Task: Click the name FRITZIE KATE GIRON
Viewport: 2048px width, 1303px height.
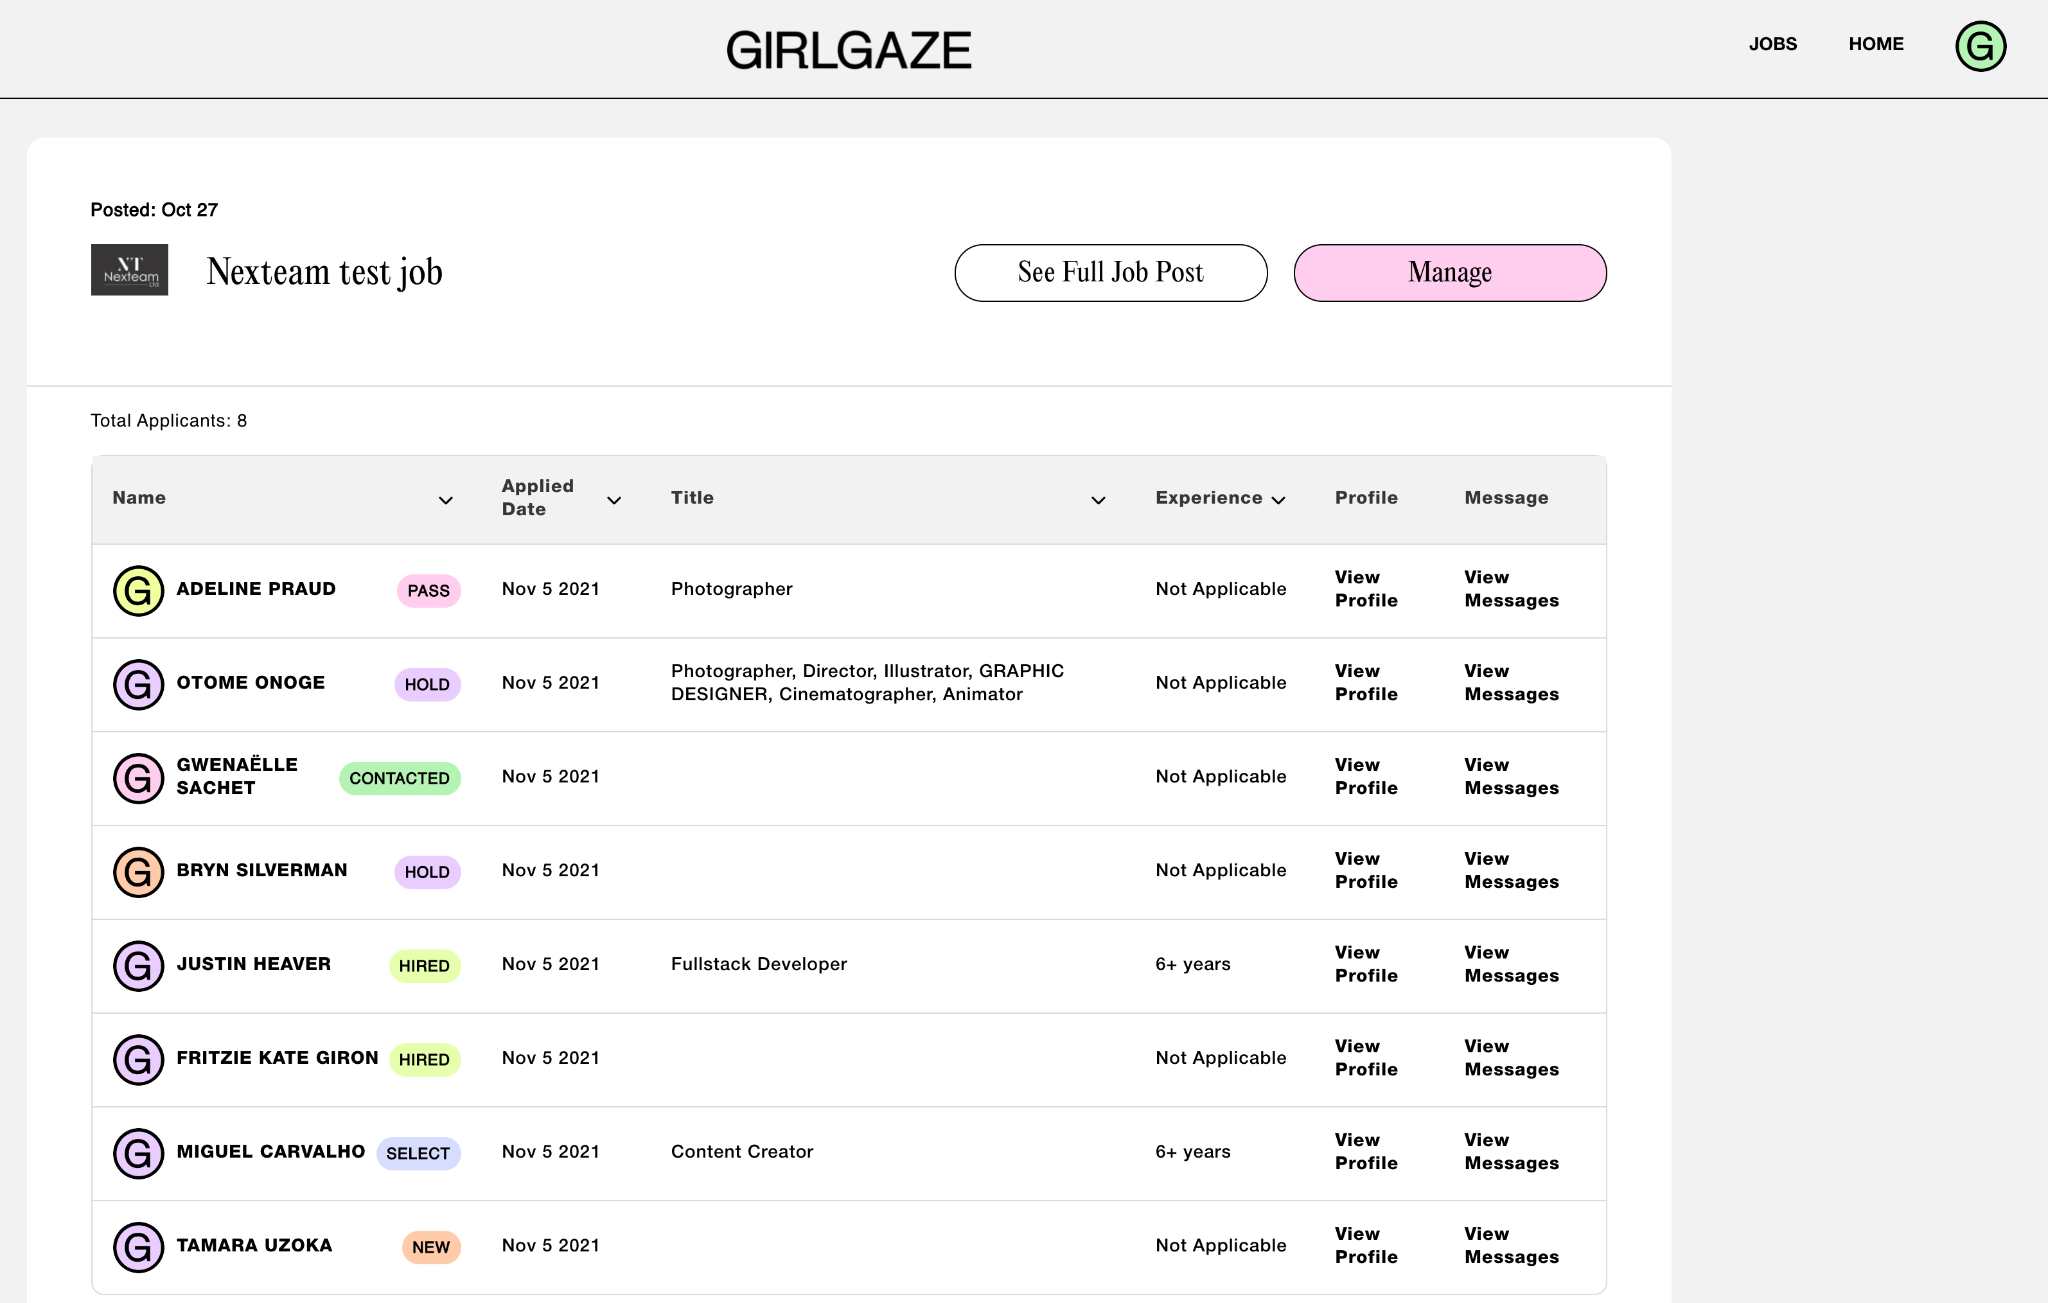Action: point(278,1058)
